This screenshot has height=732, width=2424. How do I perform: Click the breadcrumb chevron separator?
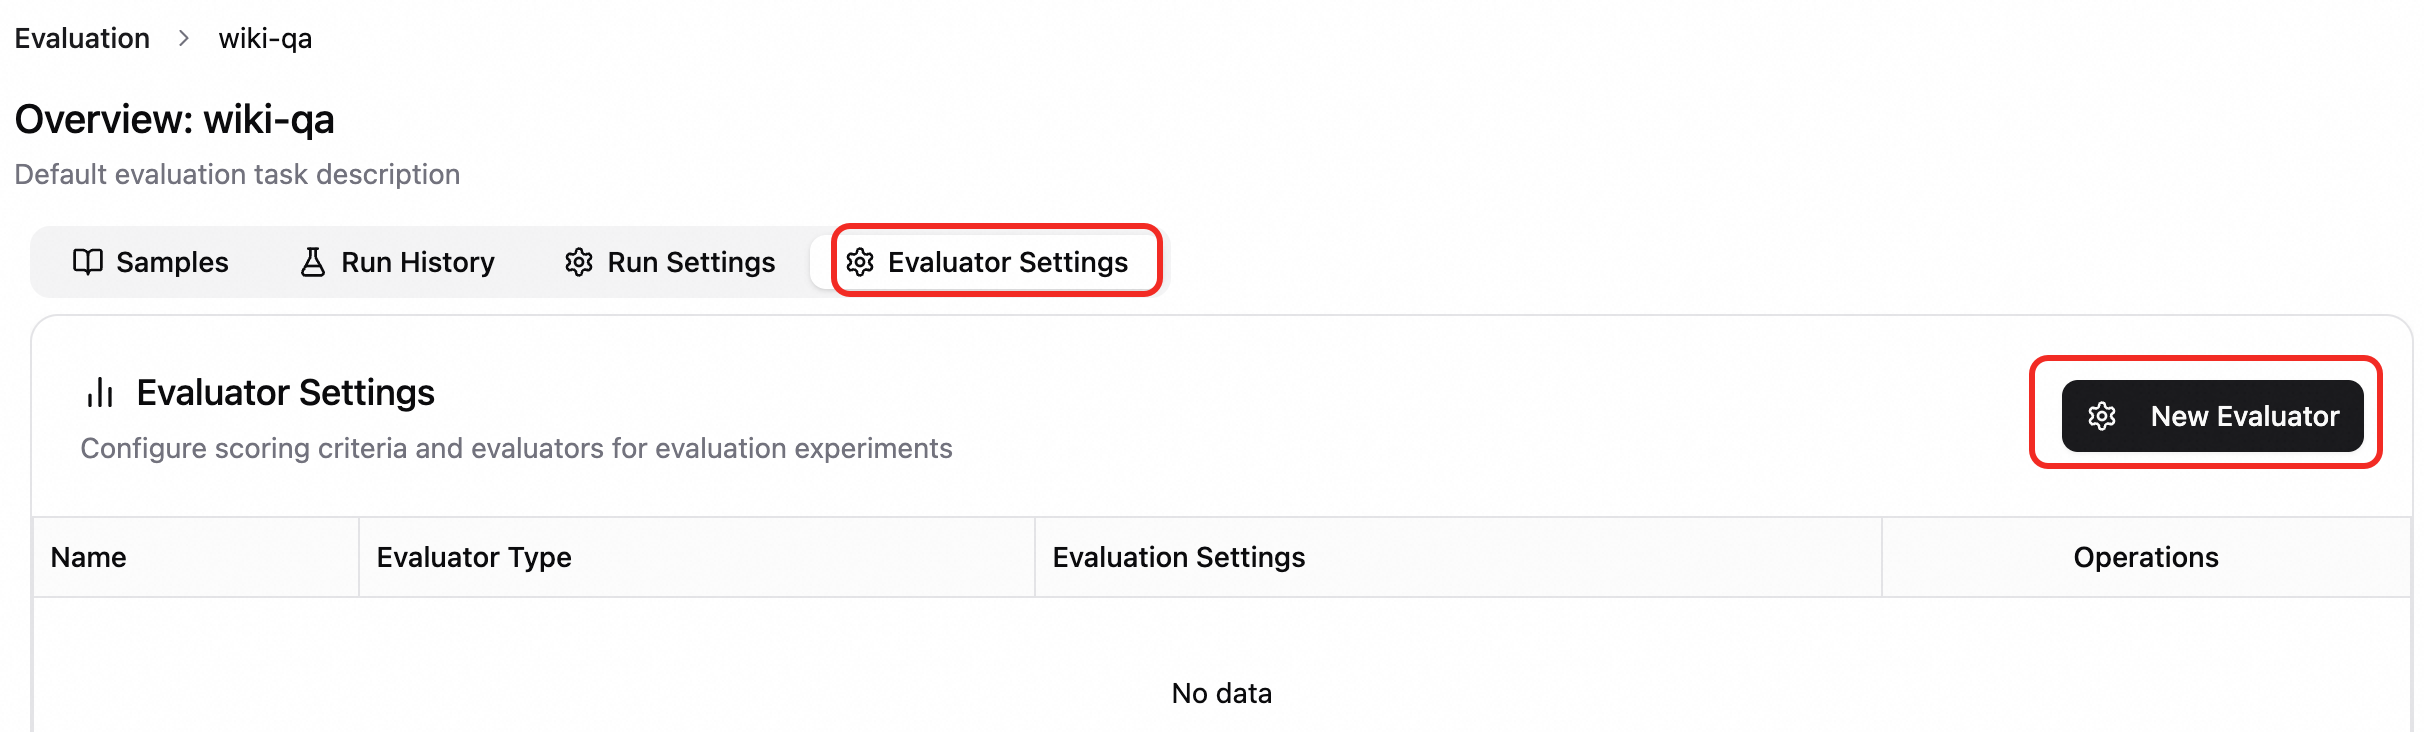point(184,38)
